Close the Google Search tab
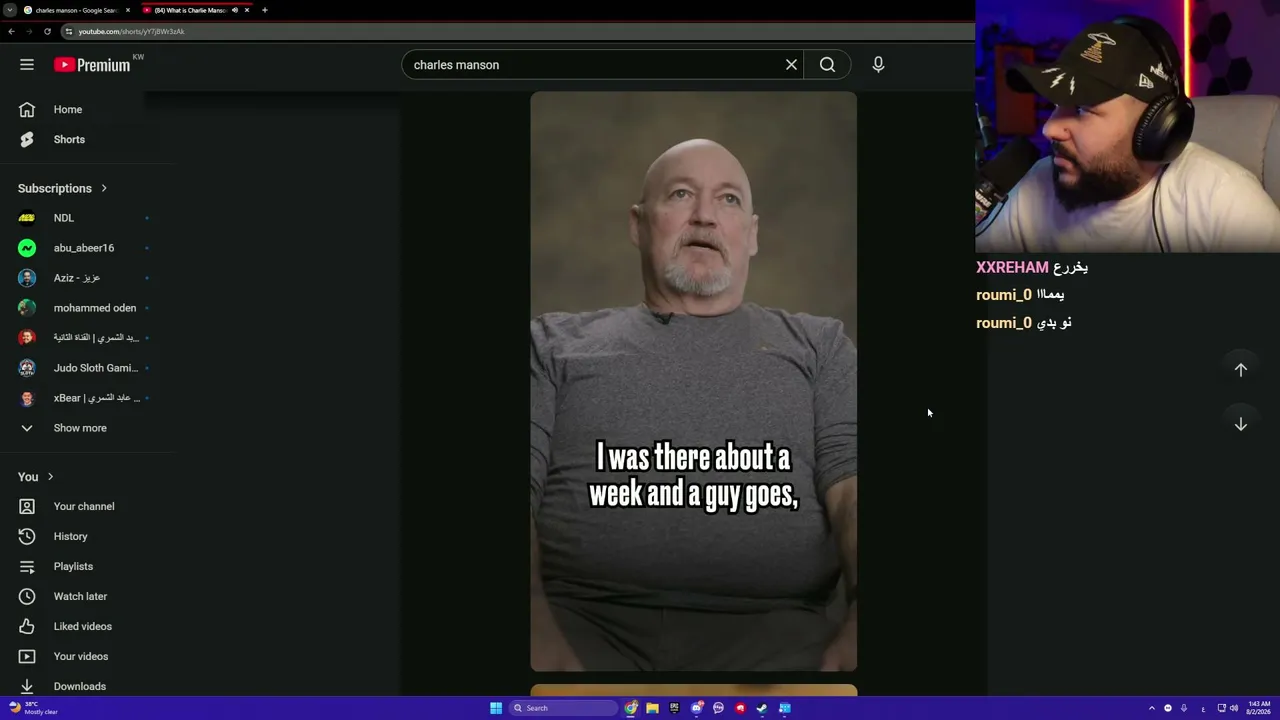The width and height of the screenshot is (1280, 720). pyautogui.click(x=128, y=10)
